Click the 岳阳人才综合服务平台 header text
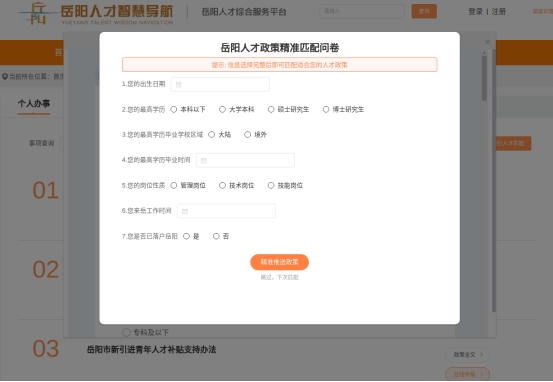 click(x=244, y=12)
